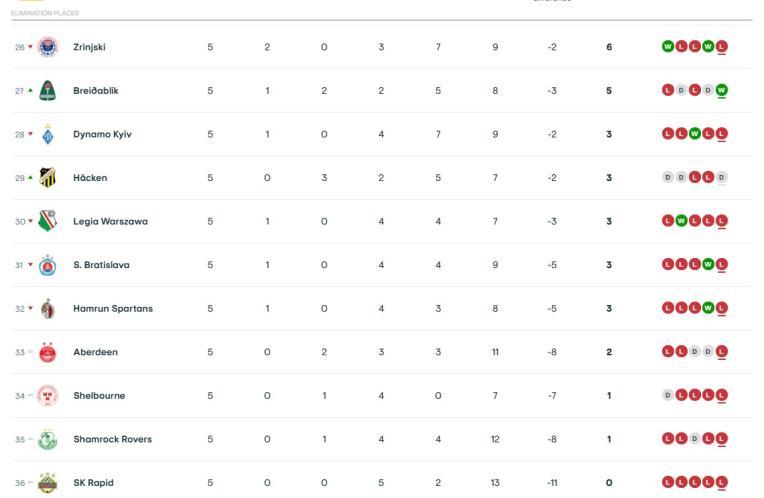Open the Dynamo Kyiv team link
Viewport: 764px width, 498px height.
[x=102, y=134]
